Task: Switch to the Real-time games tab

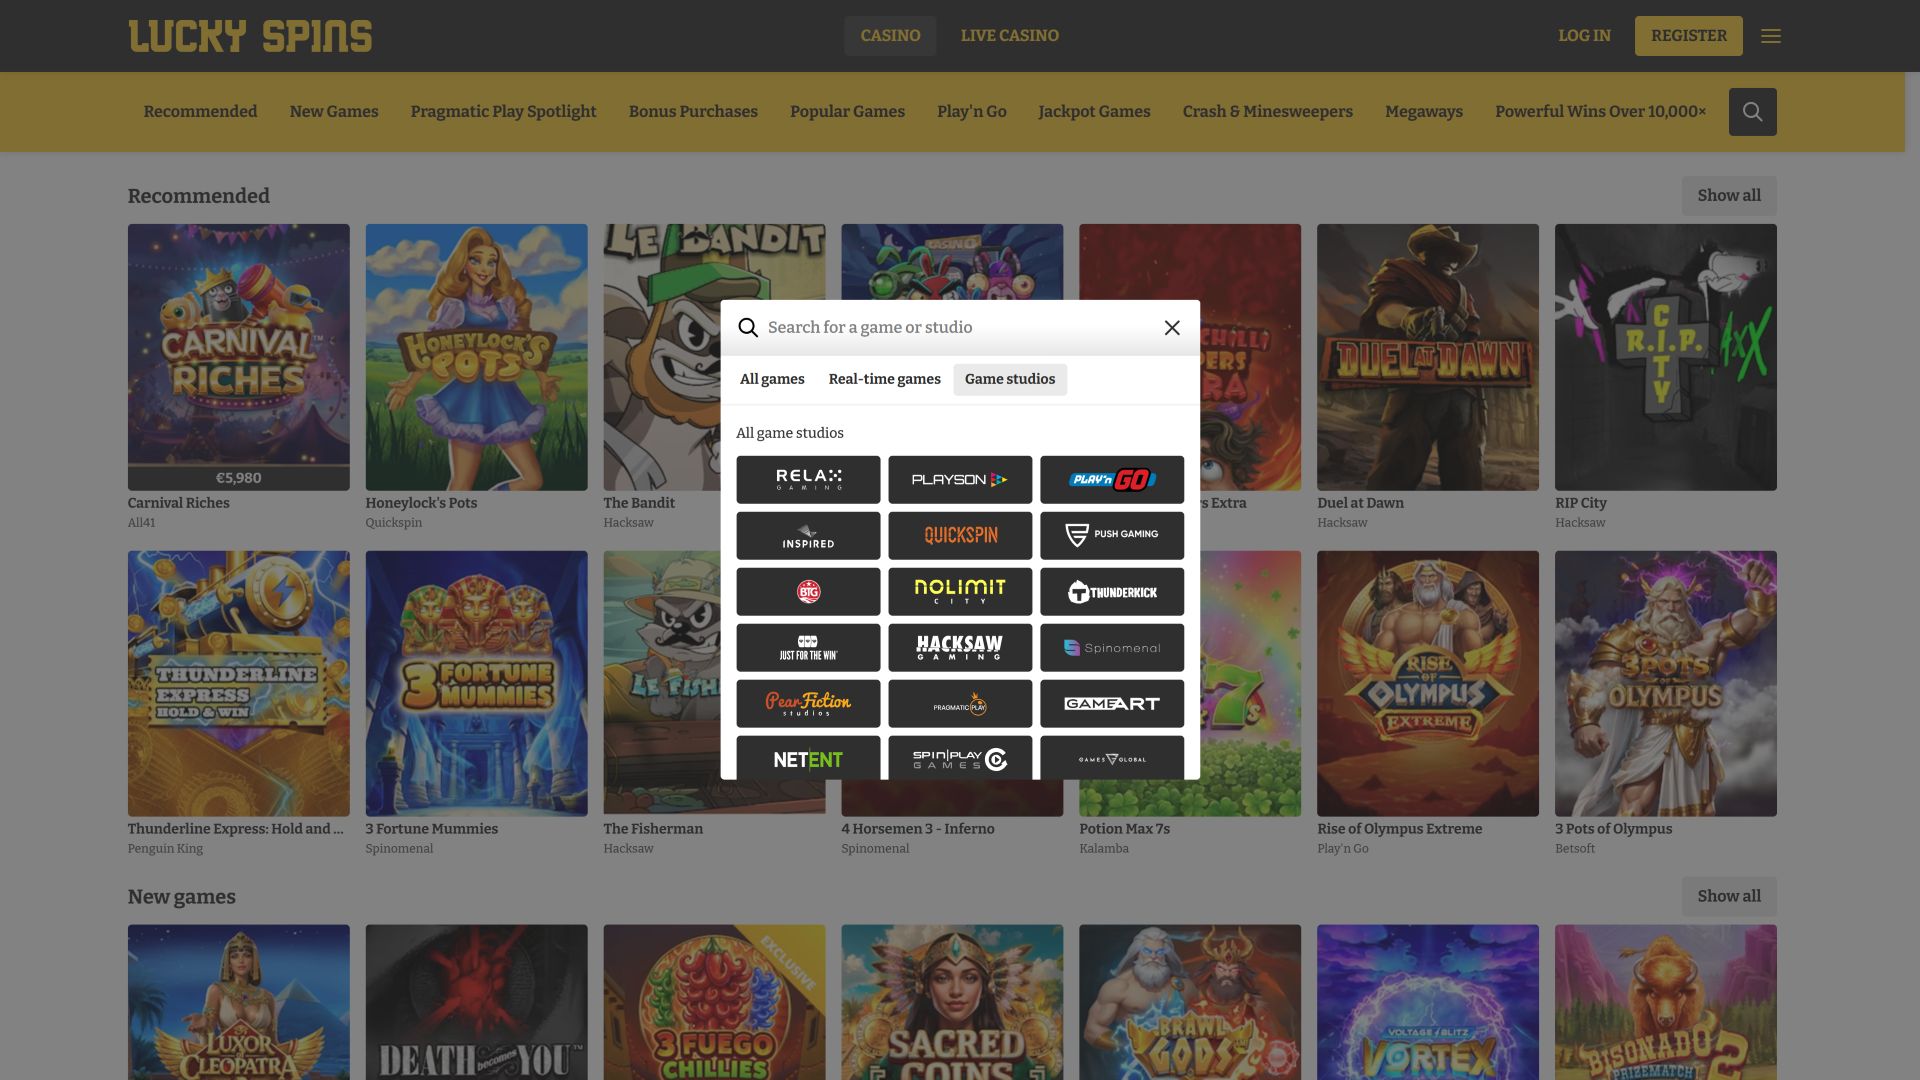Action: click(x=884, y=379)
